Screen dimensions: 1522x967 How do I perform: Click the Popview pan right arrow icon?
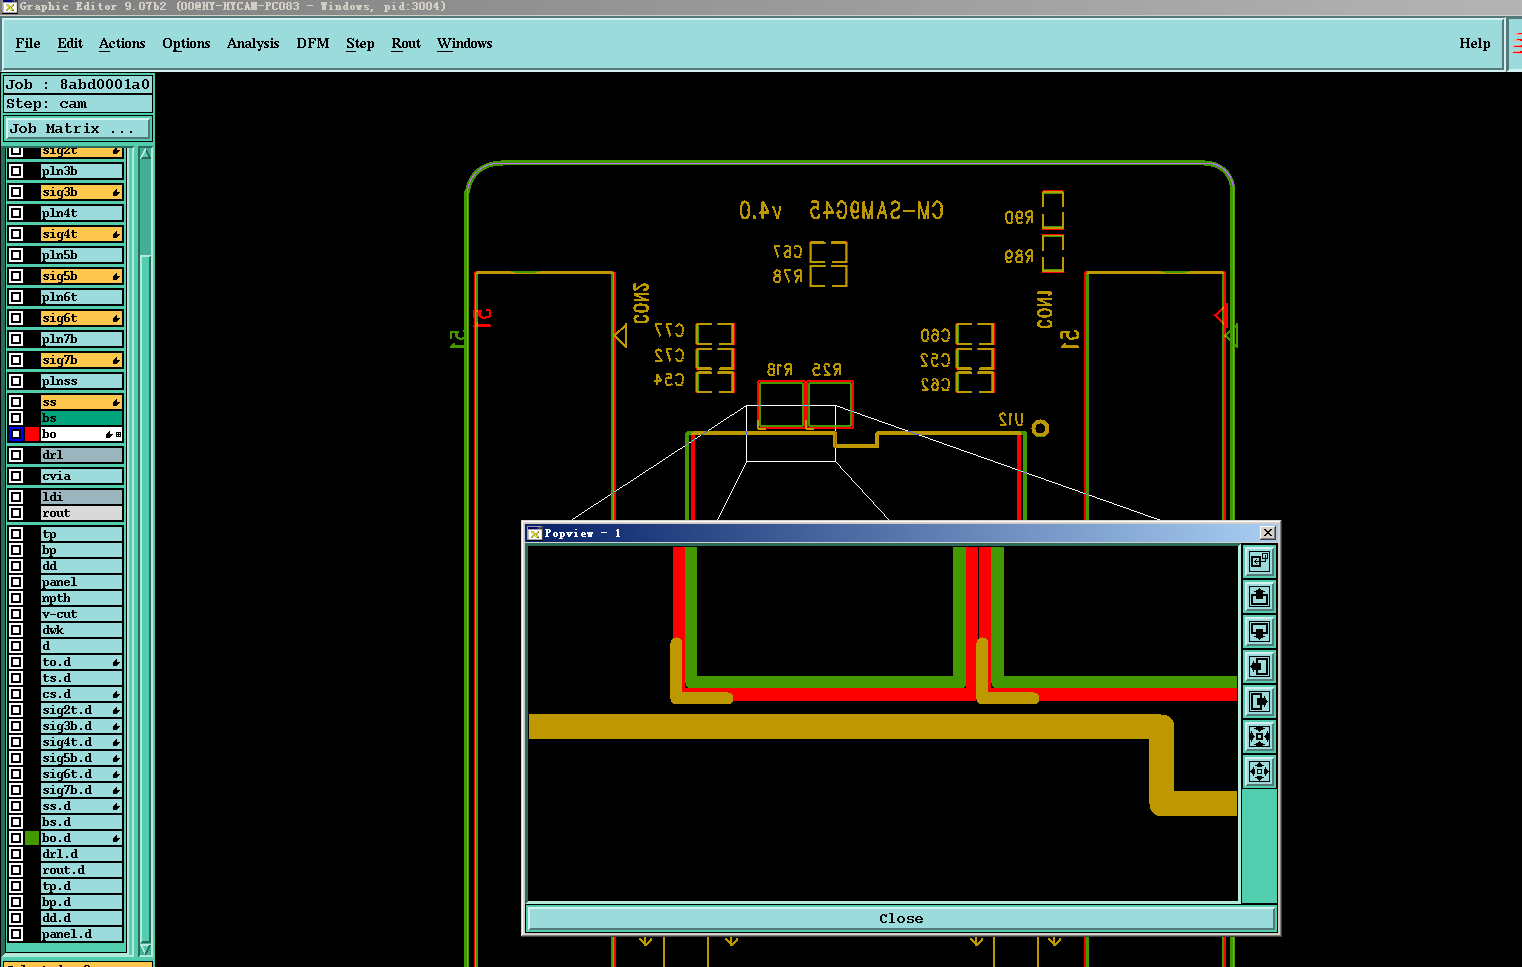(1259, 701)
